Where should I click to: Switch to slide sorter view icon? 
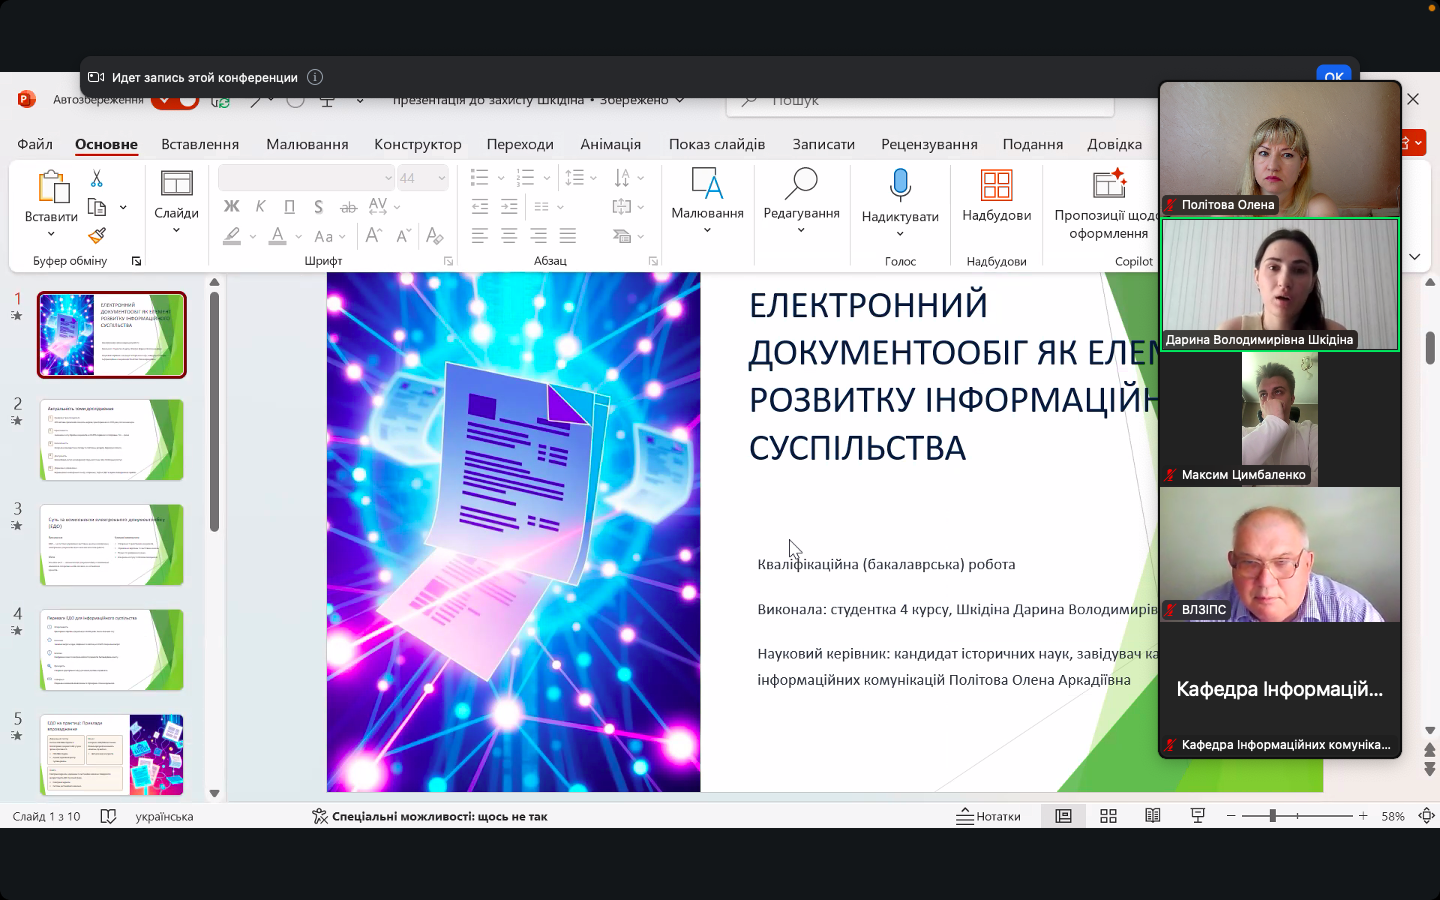[1108, 816]
